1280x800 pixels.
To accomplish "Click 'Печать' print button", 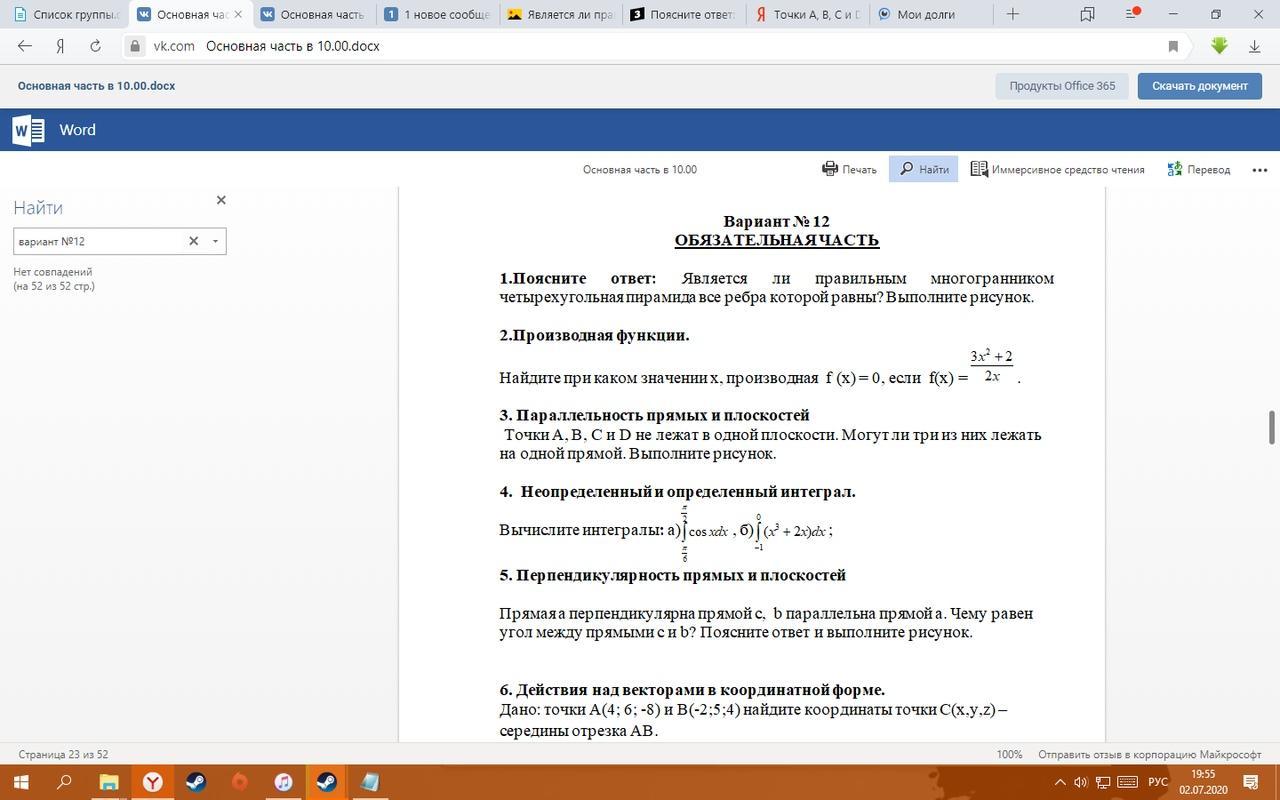I will [x=849, y=169].
